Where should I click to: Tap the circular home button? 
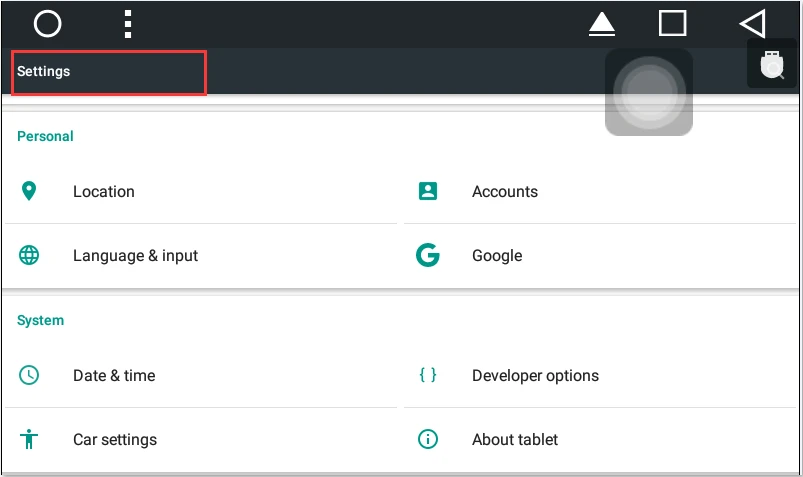point(48,24)
